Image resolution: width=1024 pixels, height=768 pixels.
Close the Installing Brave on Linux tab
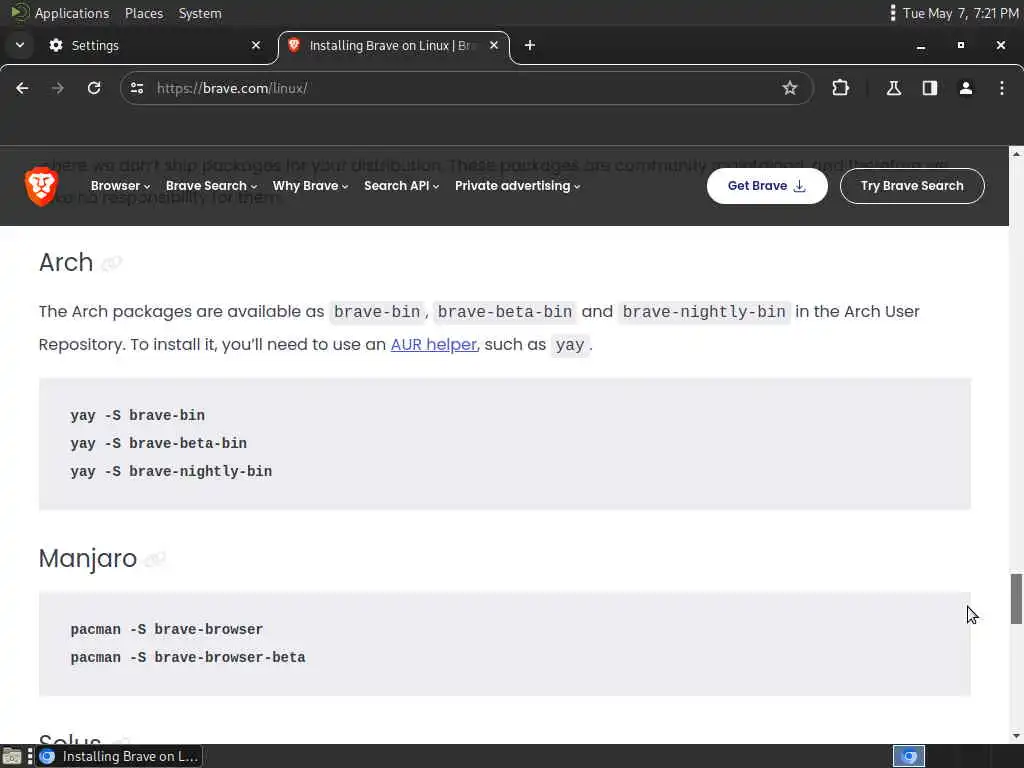(x=494, y=45)
